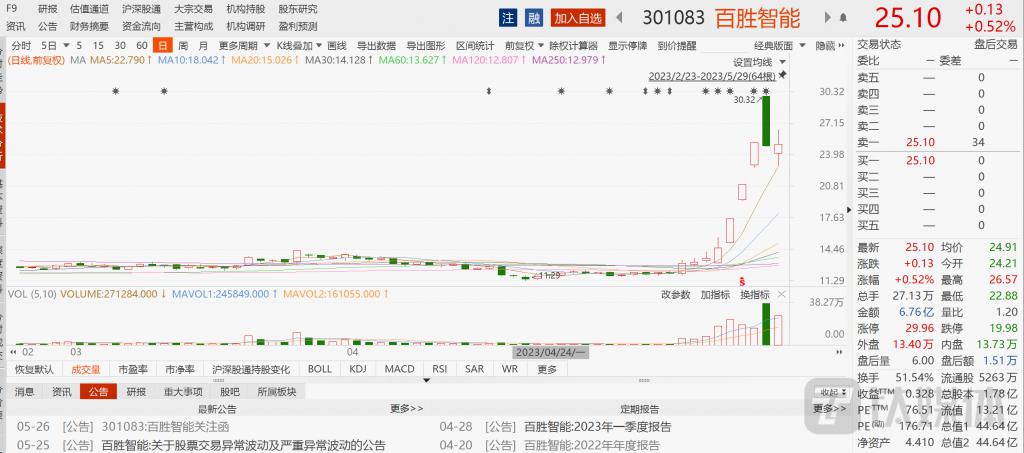The height and width of the screenshot is (453, 1024).
Task: Click the 换指标 button
Action: (x=754, y=294)
